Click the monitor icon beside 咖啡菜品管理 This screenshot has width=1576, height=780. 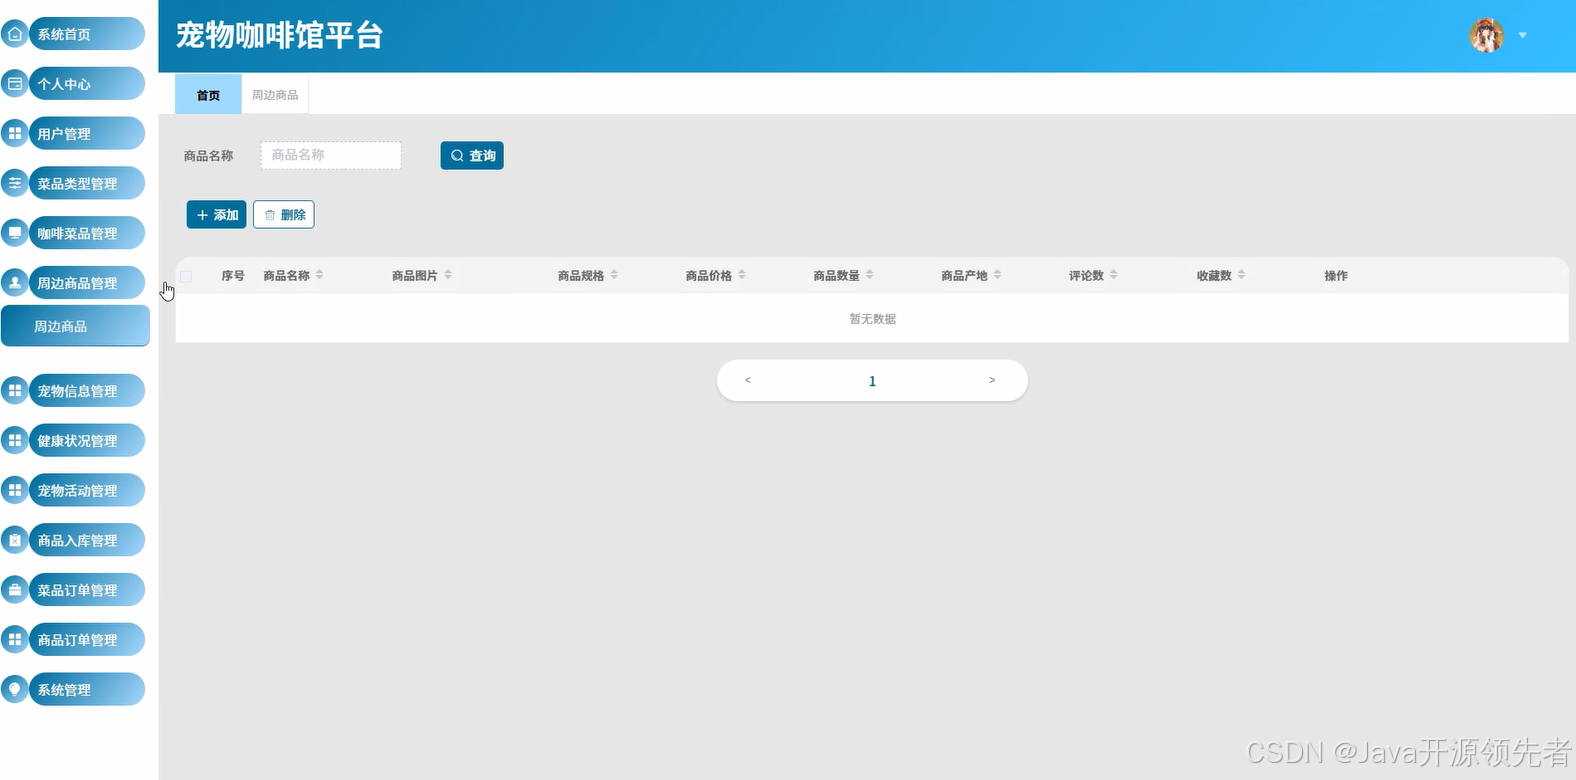point(15,233)
